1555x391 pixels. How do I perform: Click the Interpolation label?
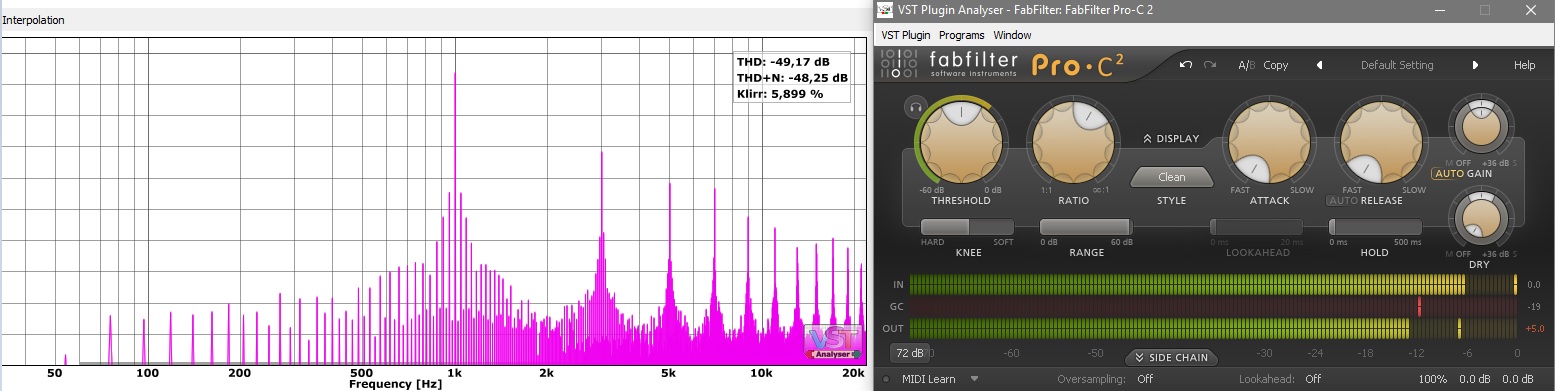[x=33, y=20]
